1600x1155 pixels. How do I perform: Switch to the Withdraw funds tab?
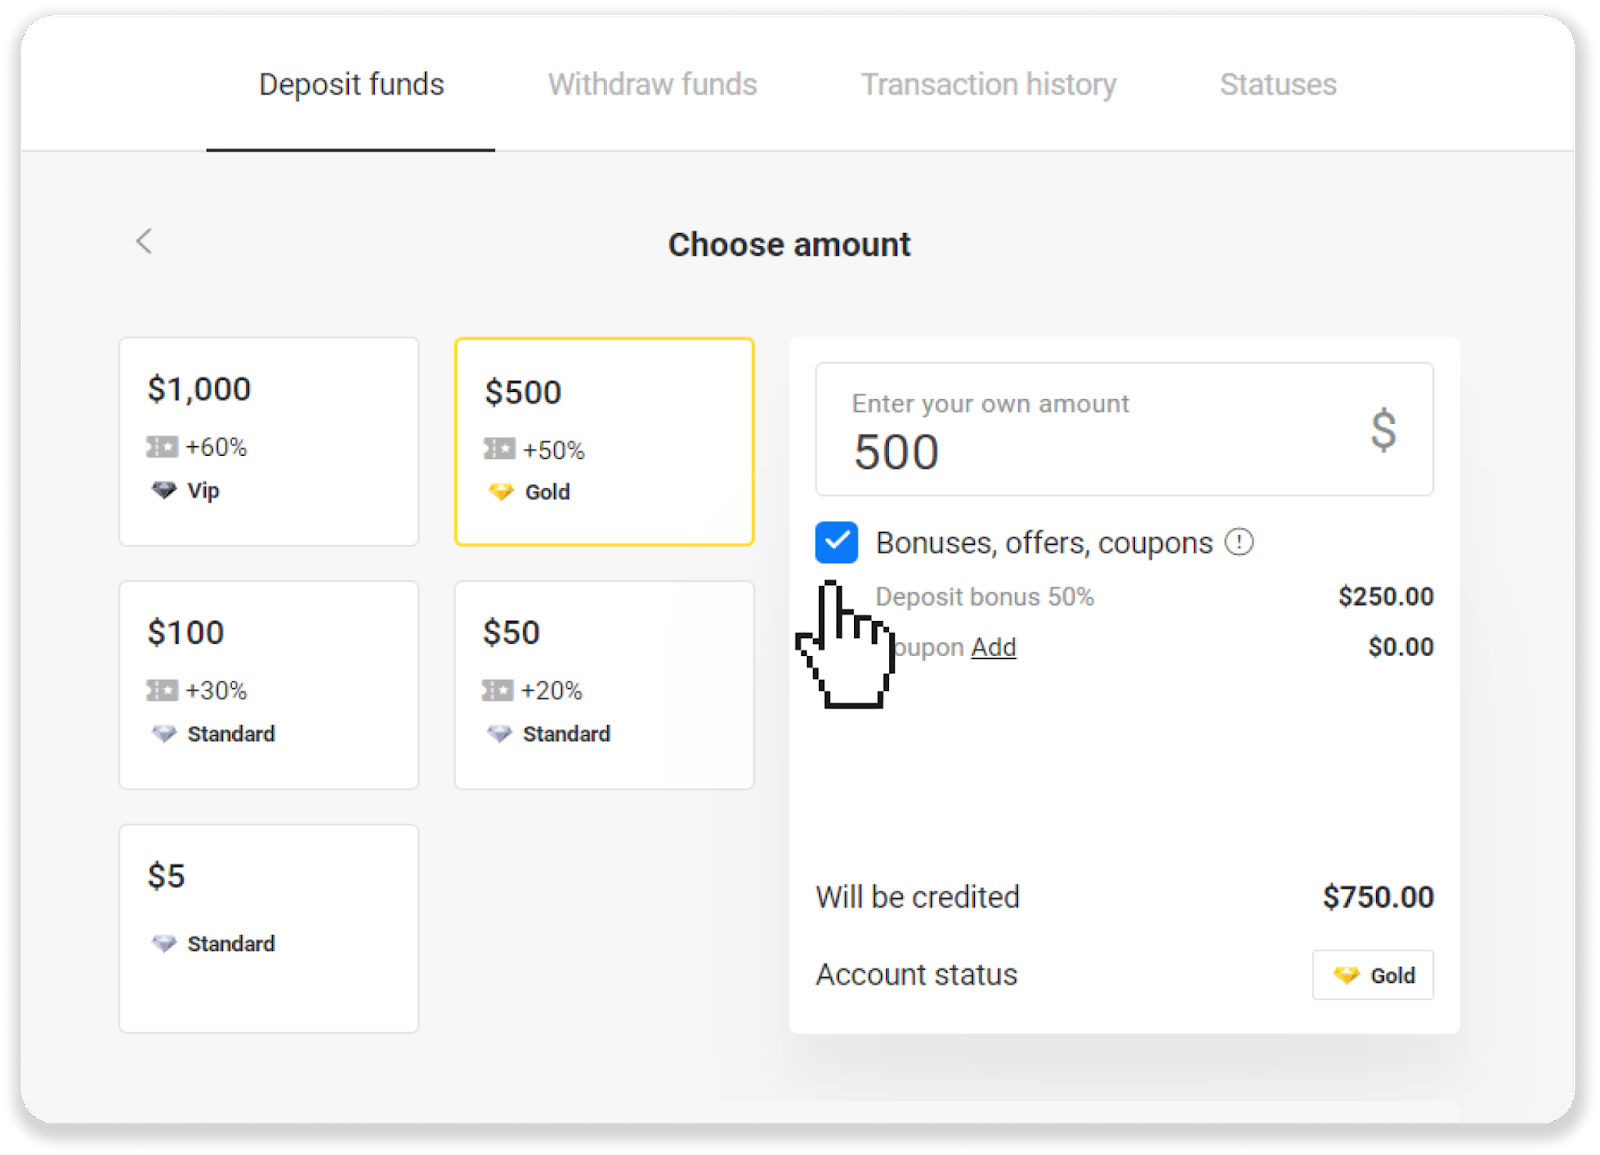pos(652,85)
